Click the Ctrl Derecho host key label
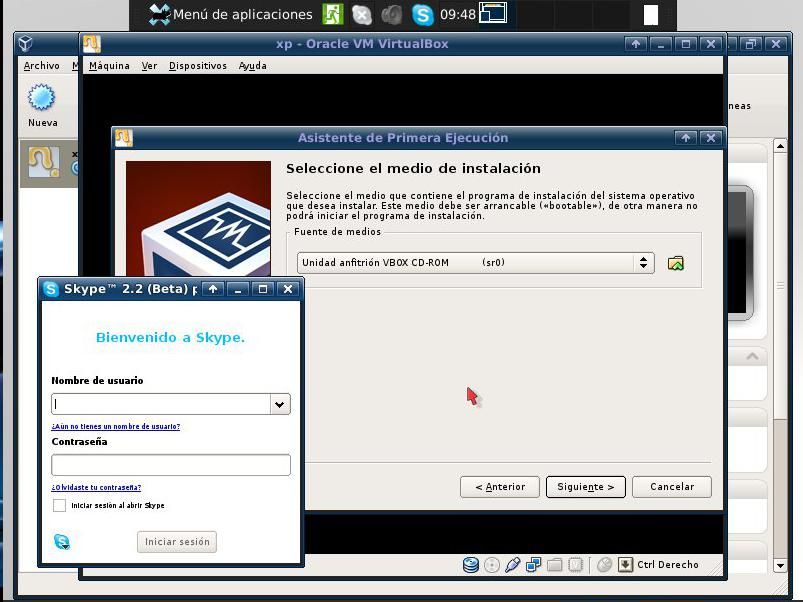Image resolution: width=803 pixels, height=602 pixels. point(668,565)
